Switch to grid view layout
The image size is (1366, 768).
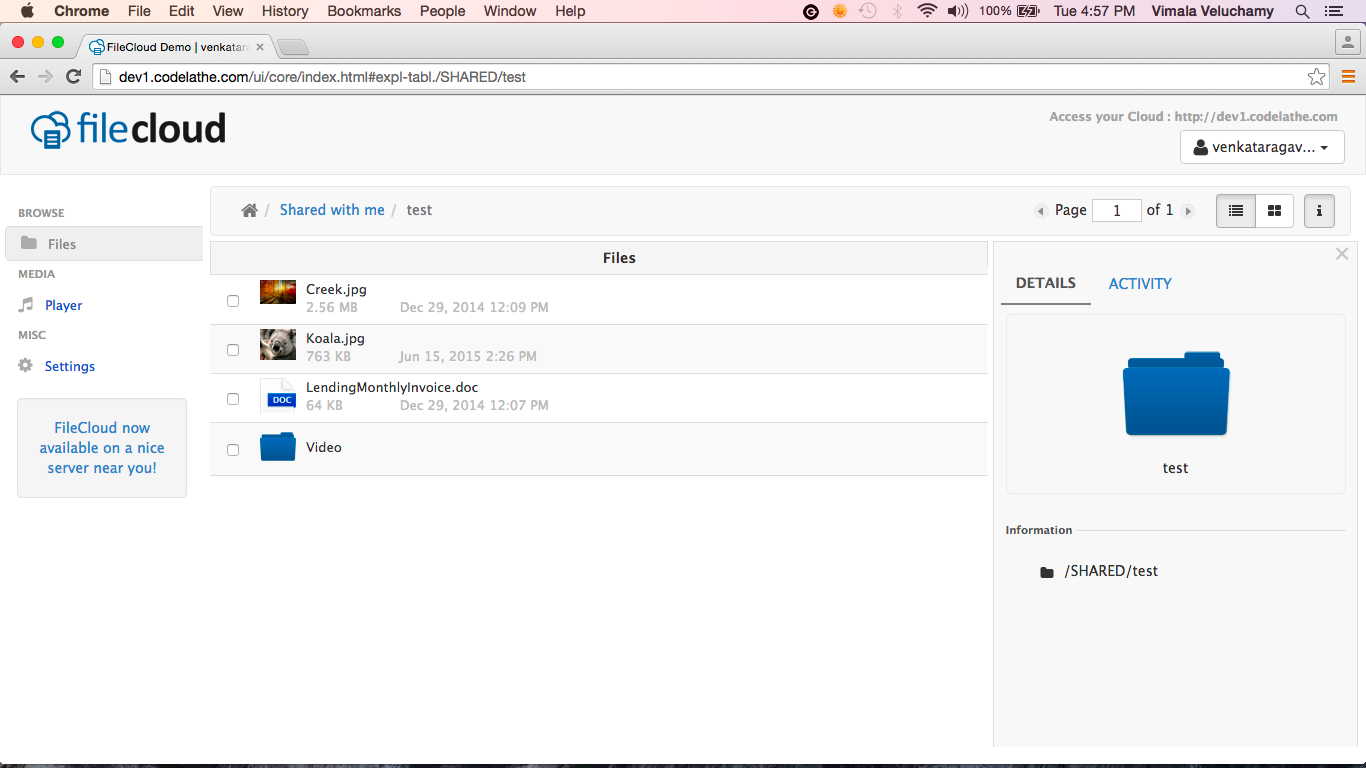pos(1274,211)
